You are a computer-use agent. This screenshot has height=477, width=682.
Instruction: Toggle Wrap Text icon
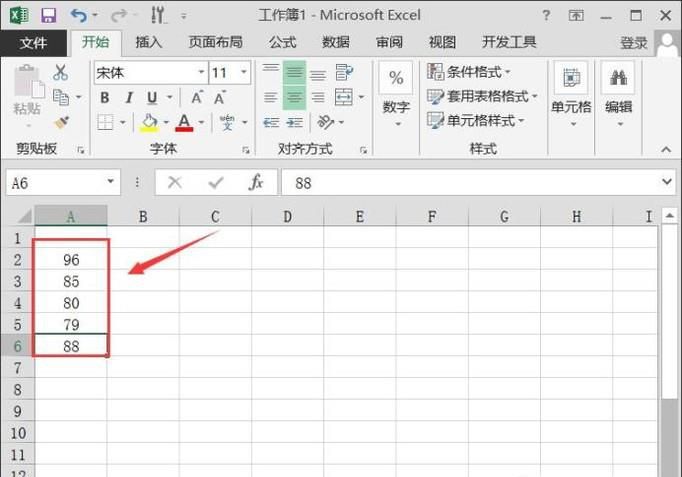point(344,72)
